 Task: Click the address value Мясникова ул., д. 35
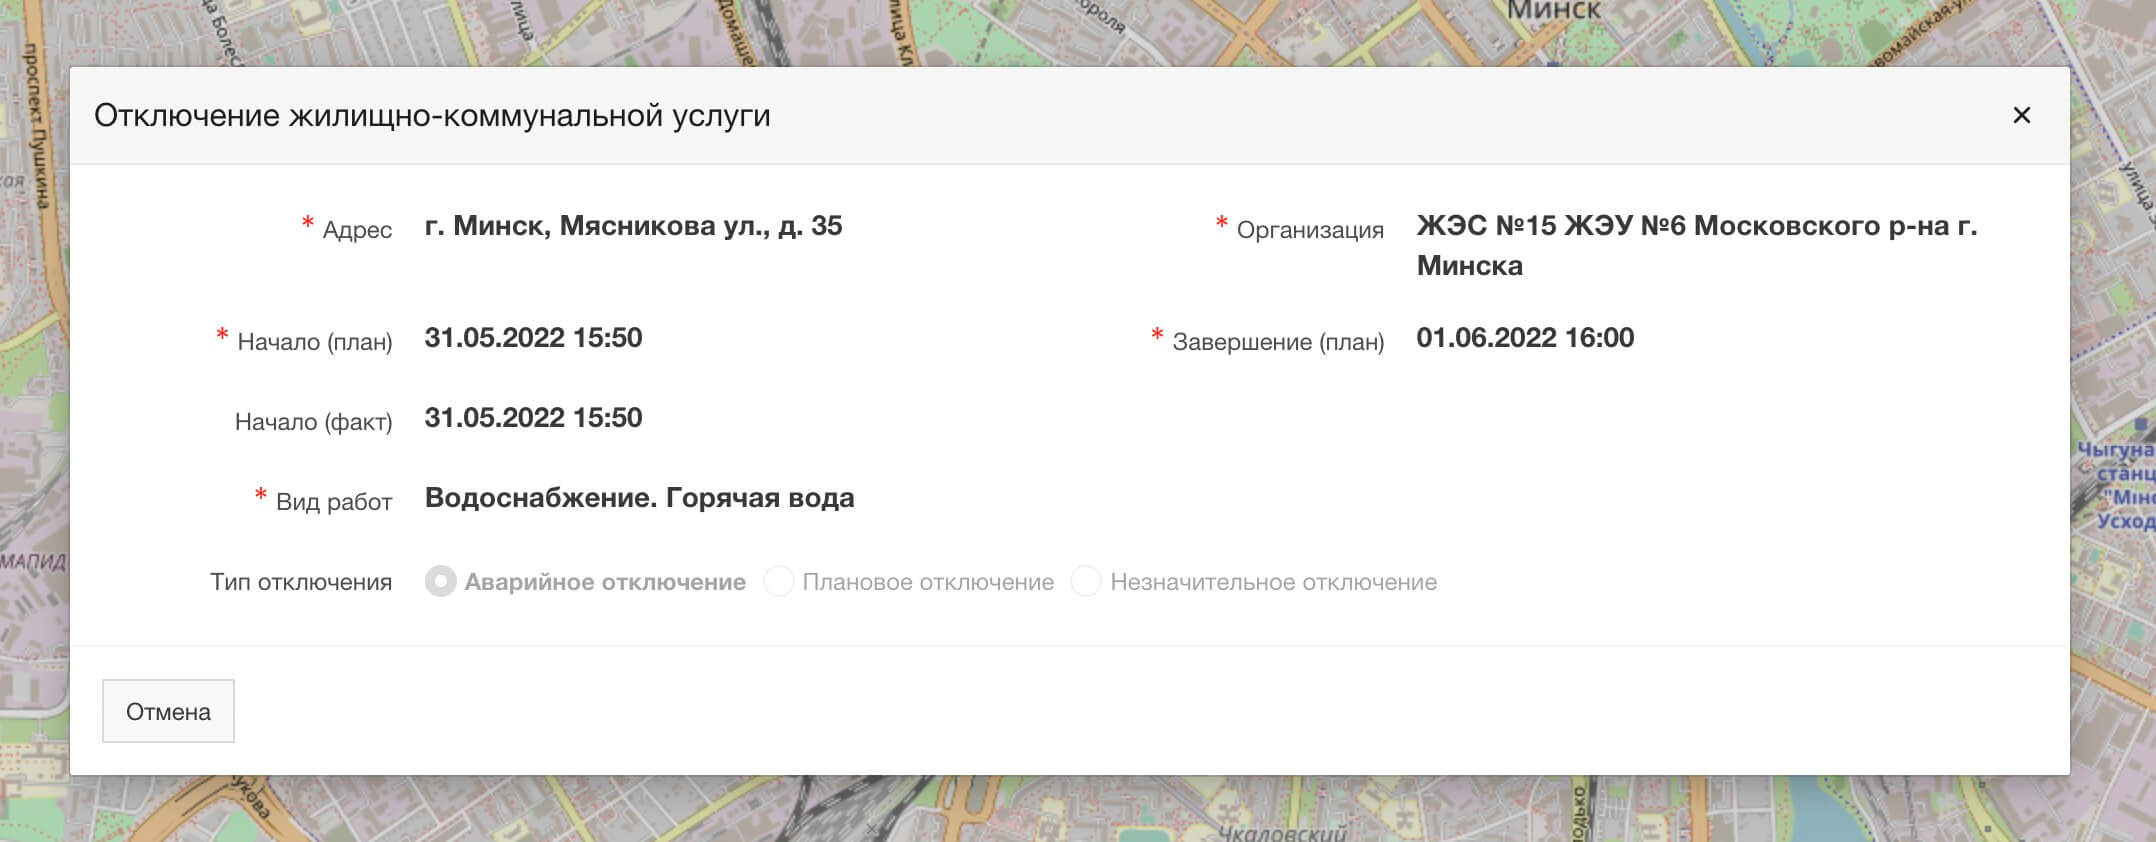click(x=633, y=226)
